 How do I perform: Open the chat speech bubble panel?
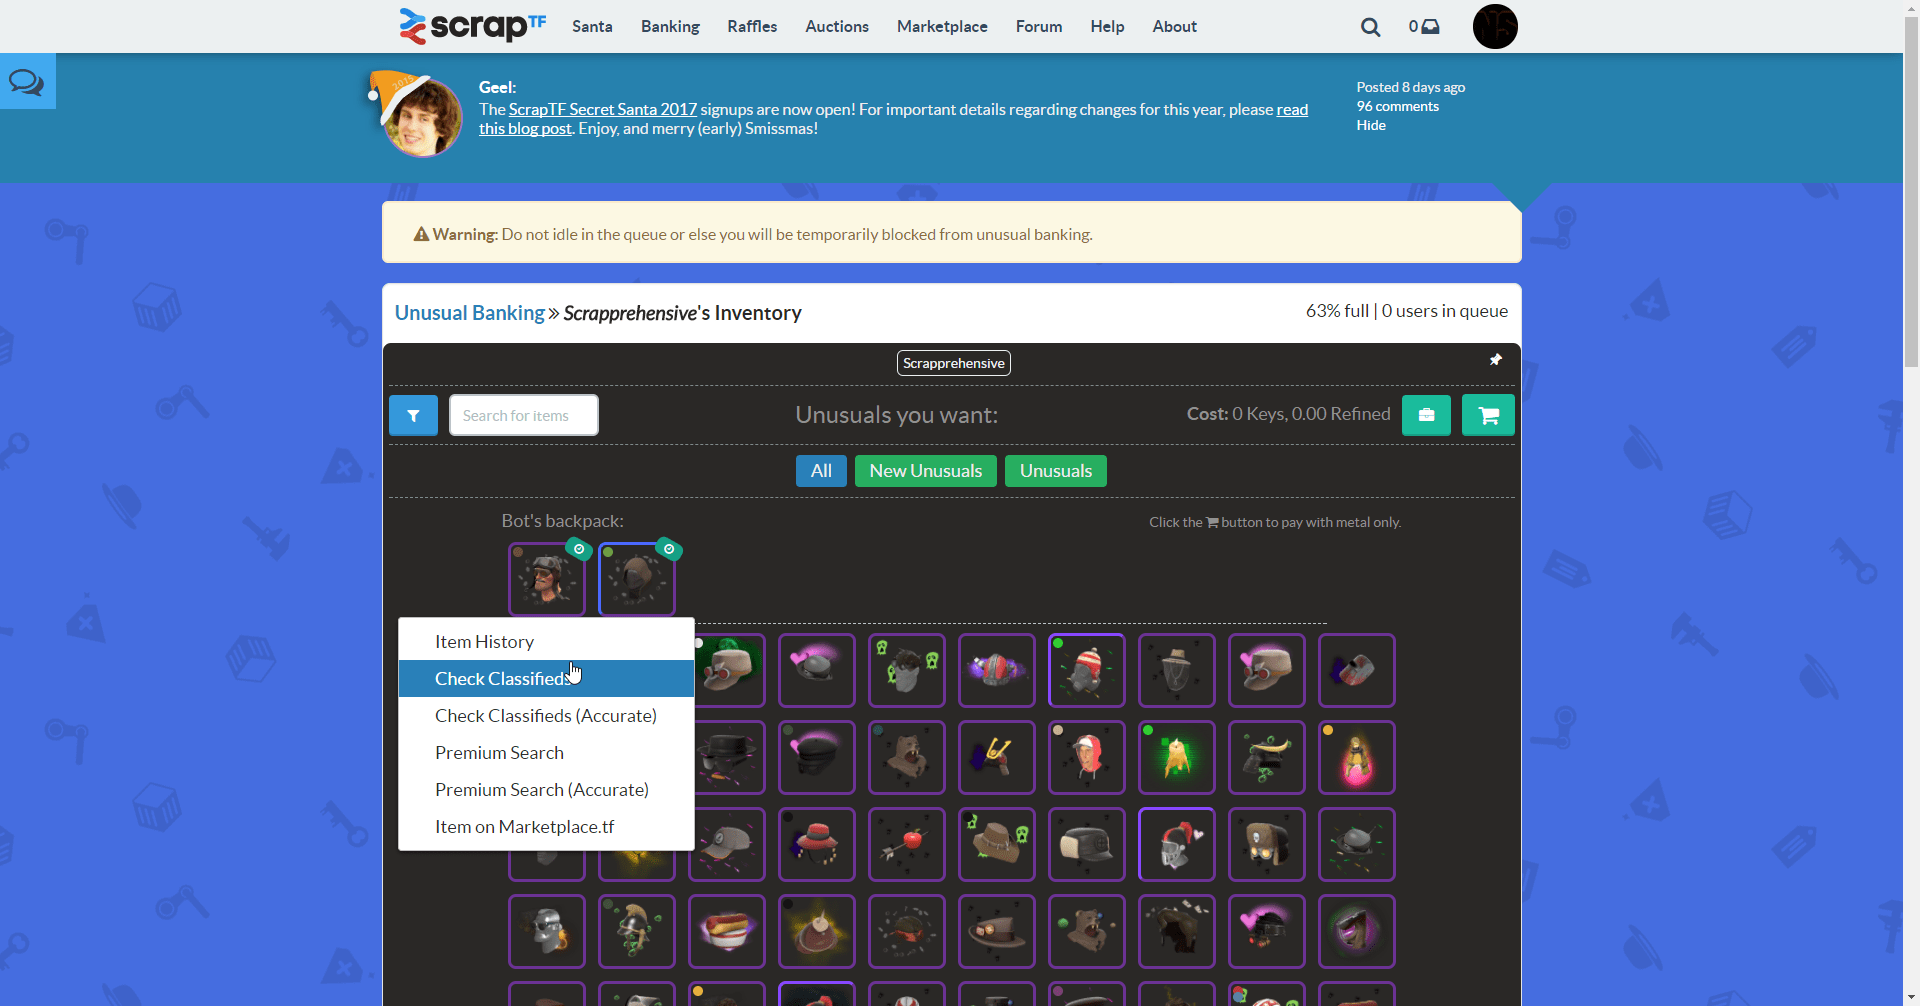click(27, 80)
